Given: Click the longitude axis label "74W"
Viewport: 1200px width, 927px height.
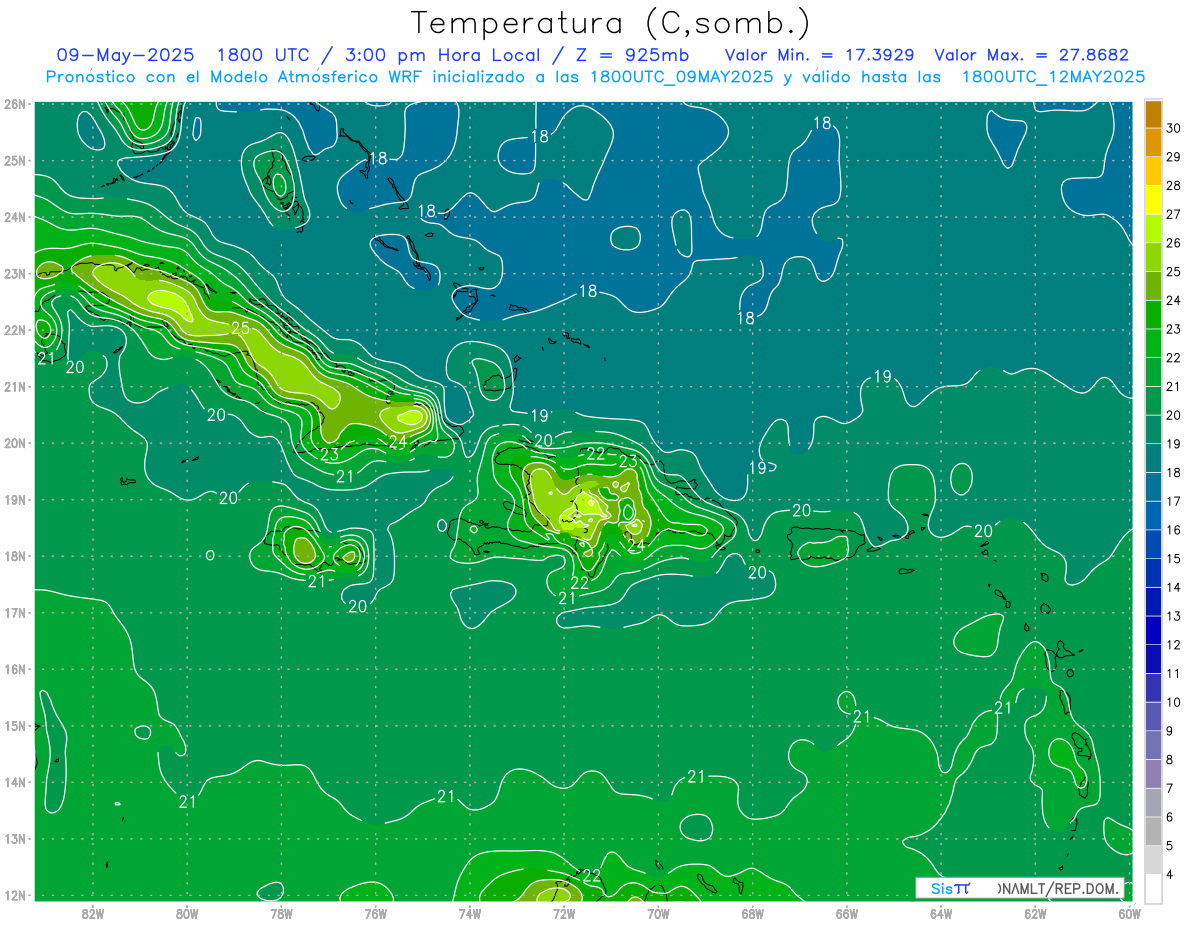Looking at the screenshot, I should [x=470, y=912].
